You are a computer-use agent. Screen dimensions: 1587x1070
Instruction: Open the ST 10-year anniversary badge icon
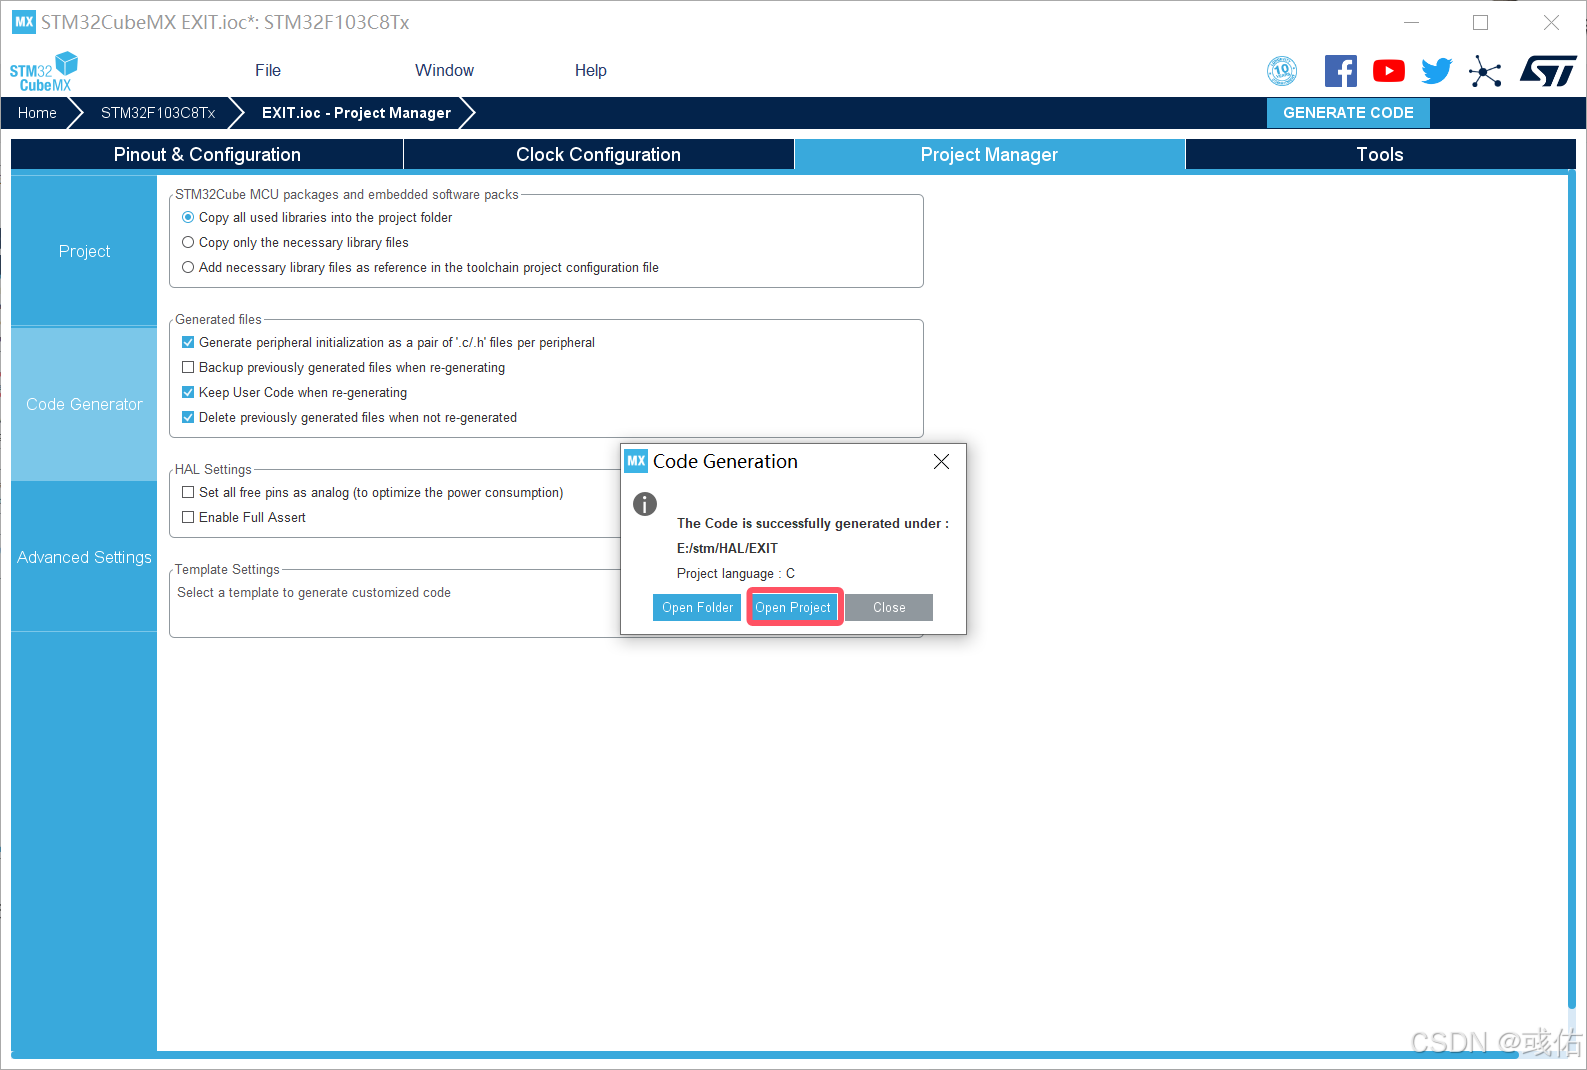click(1282, 71)
